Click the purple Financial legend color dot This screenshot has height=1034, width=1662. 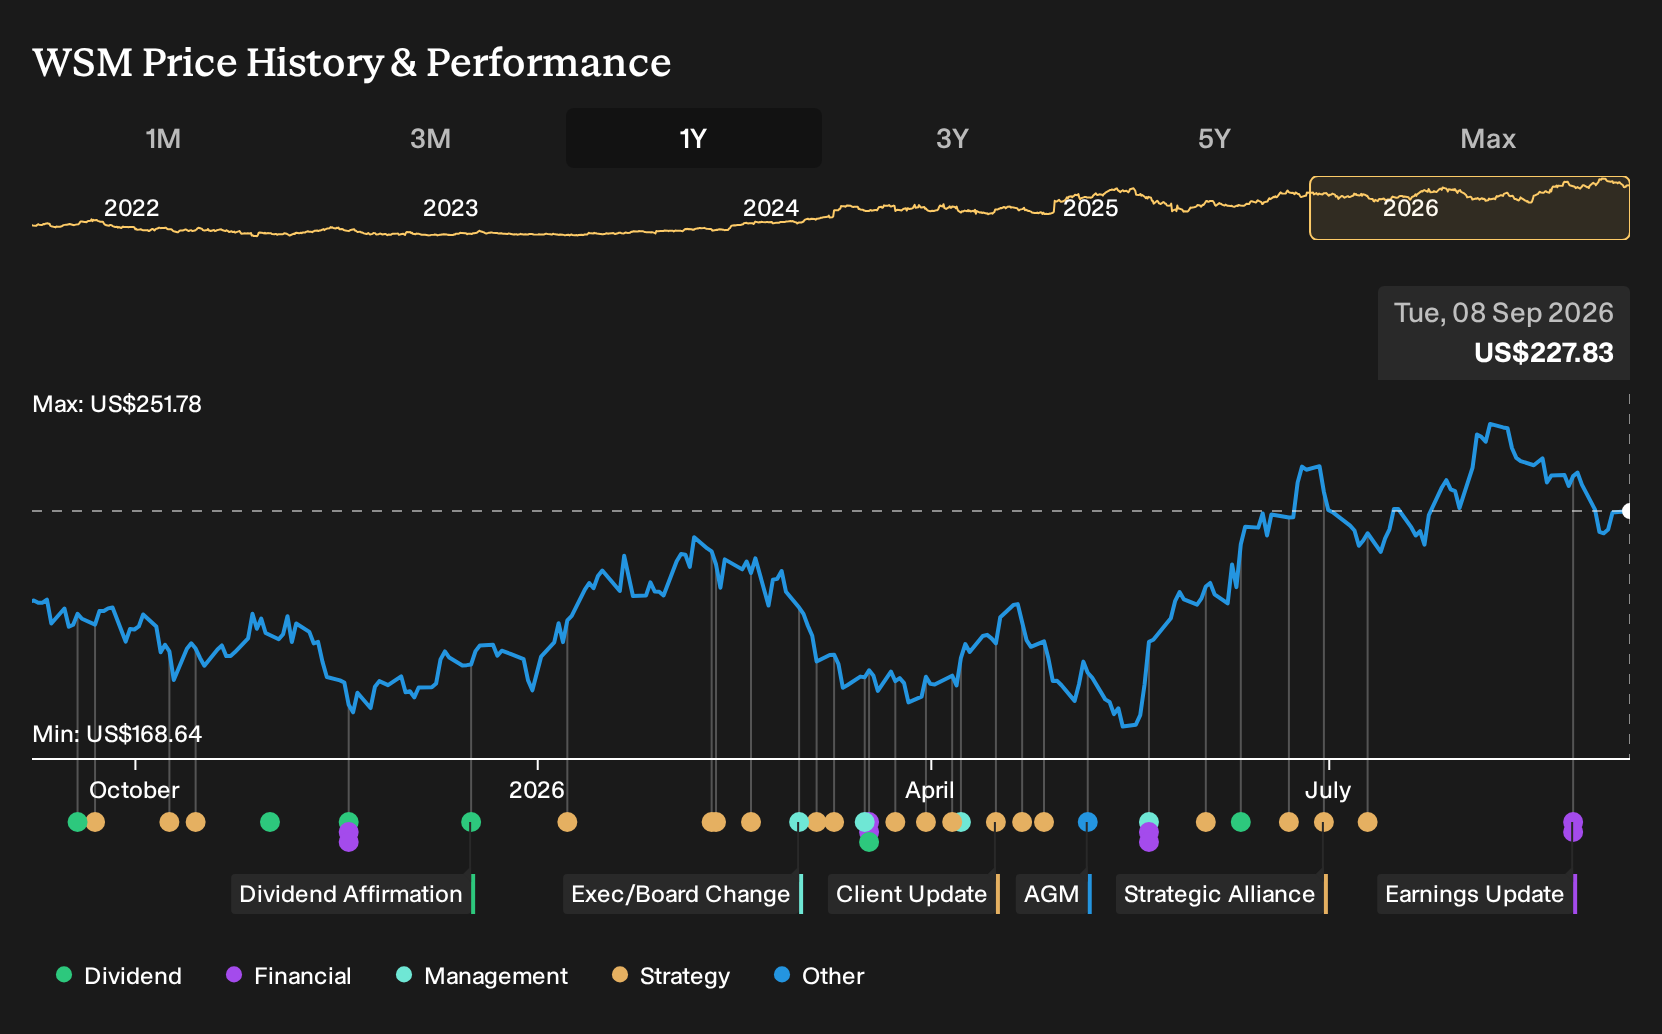point(234,974)
